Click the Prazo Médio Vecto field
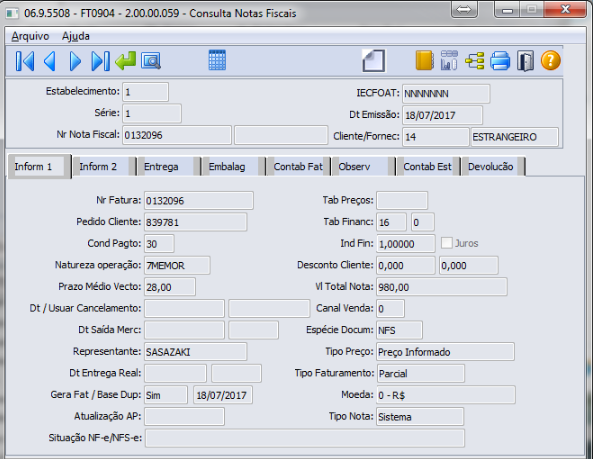593x459 pixels. point(170,287)
